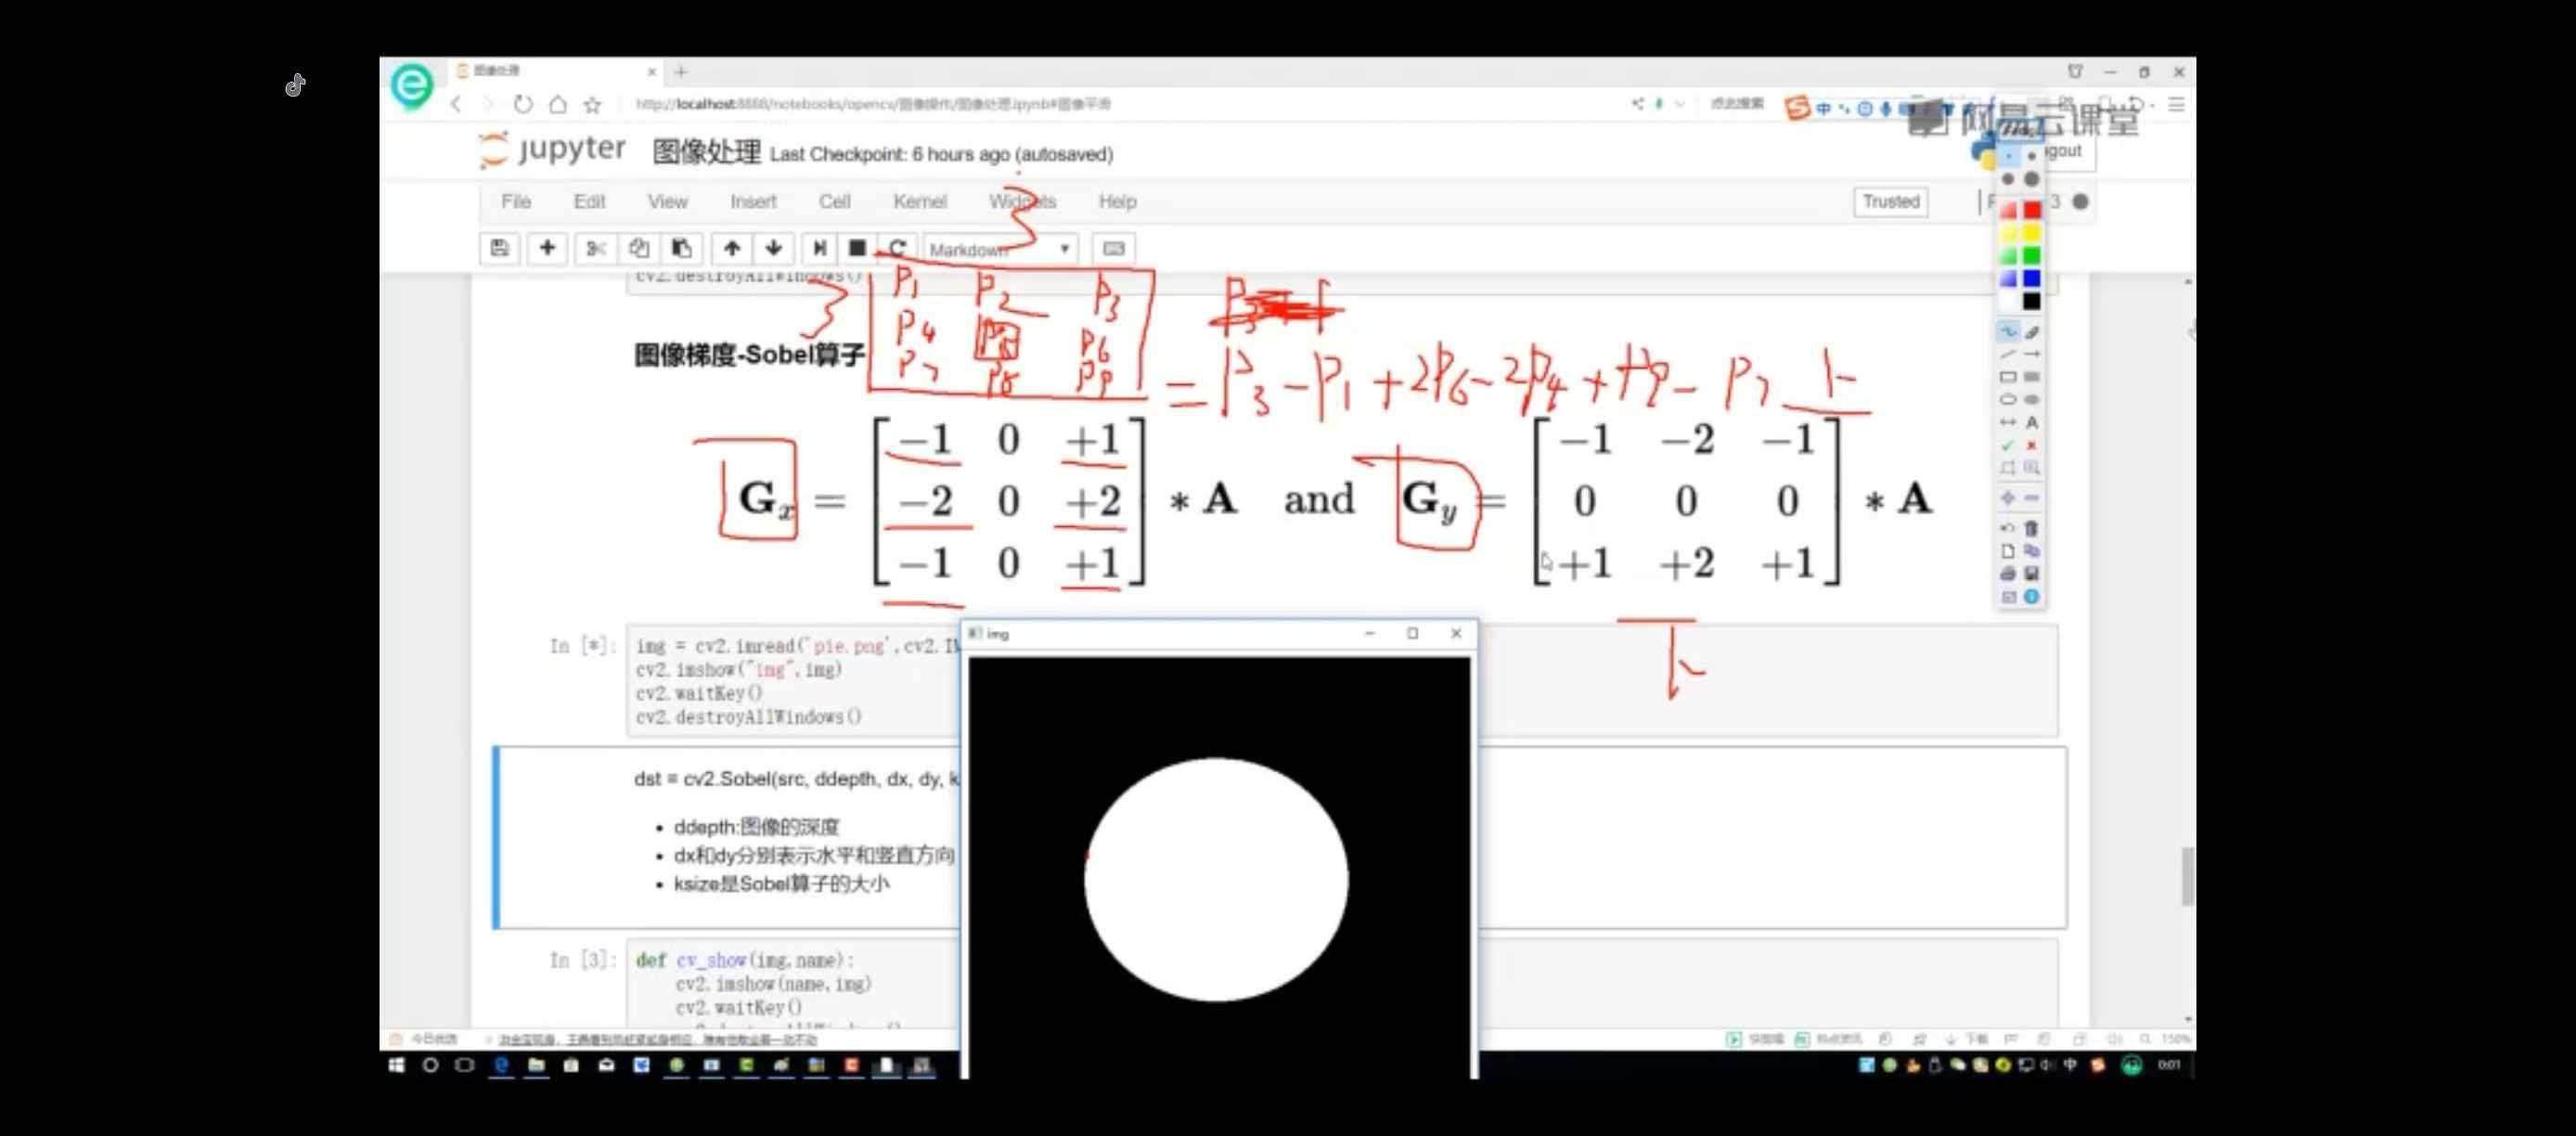Open the View menu
This screenshot has width=2576, height=1136.
click(x=667, y=202)
